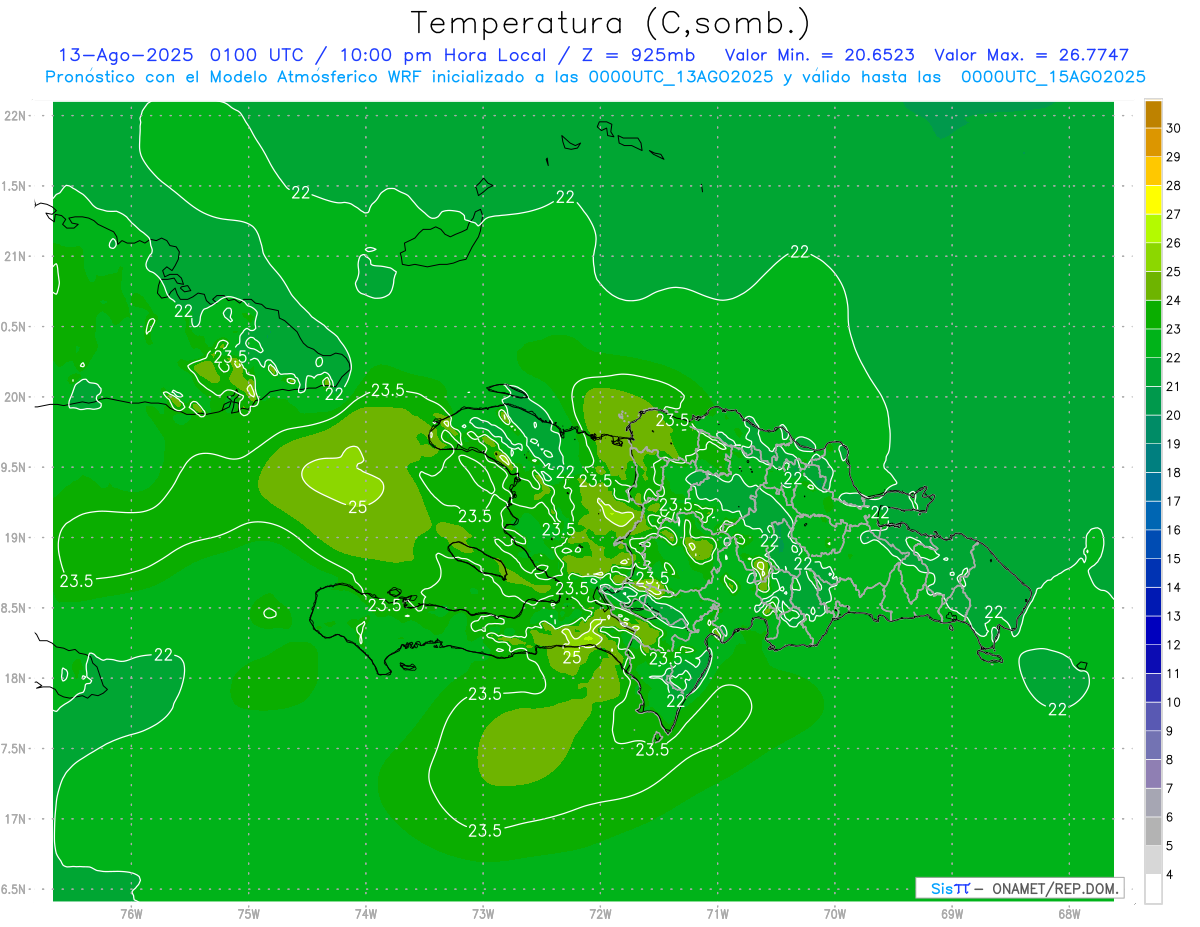The height and width of the screenshot is (927, 1200).
Task: Click the legend value '15'
Action: pos(1174,559)
